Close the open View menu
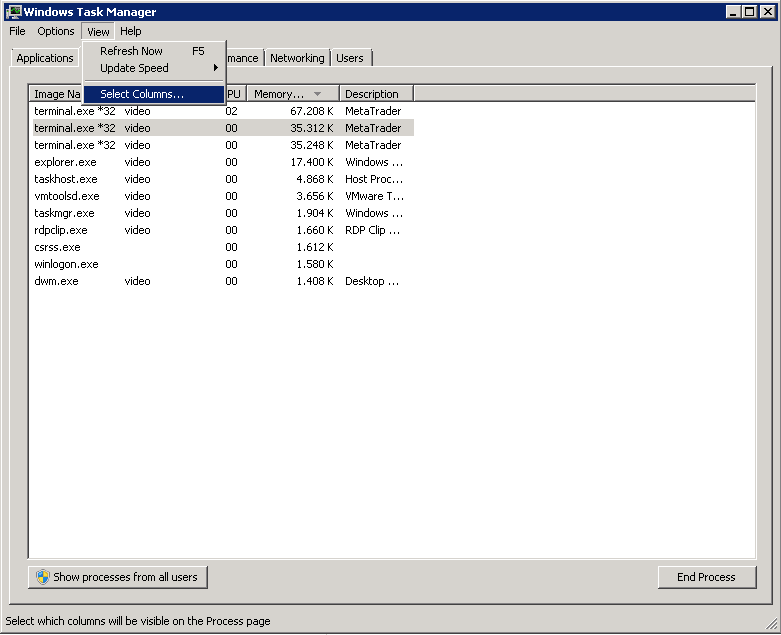Screen dimensions: 781x635 (x=98, y=31)
